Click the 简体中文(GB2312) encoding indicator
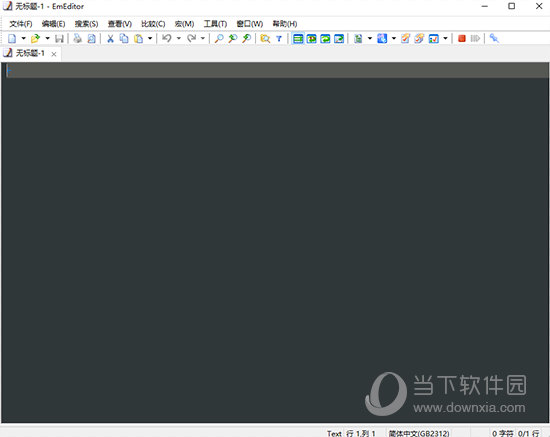This screenshot has width=550, height=437. pyautogui.click(x=419, y=433)
